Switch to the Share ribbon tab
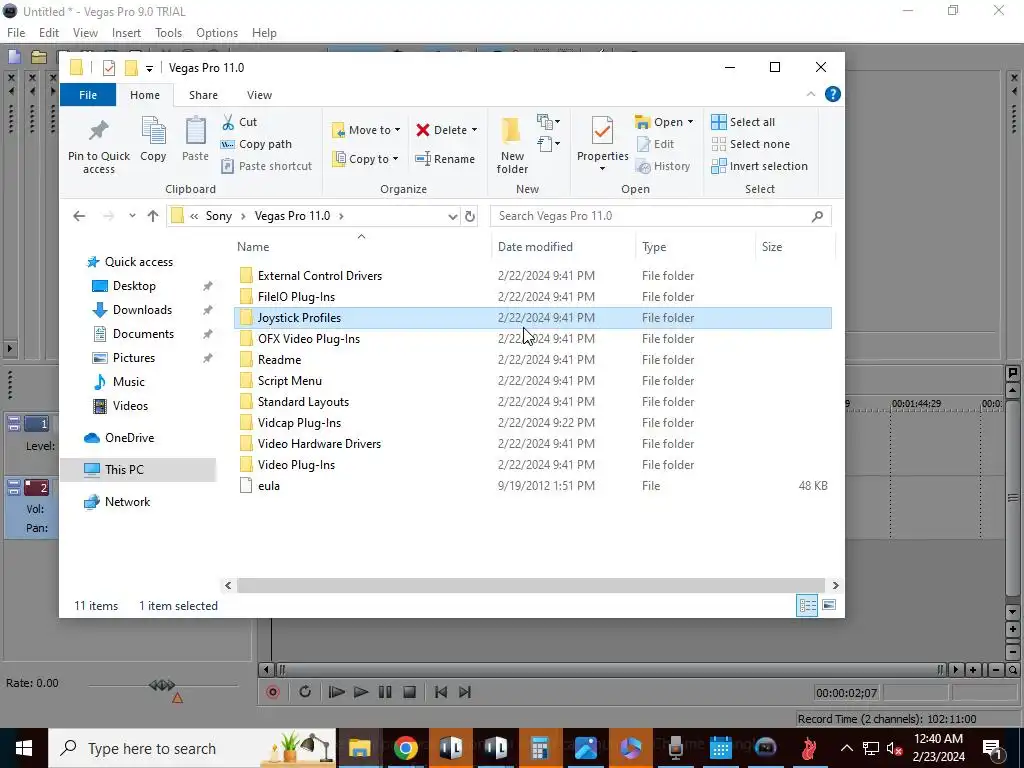 click(x=203, y=95)
